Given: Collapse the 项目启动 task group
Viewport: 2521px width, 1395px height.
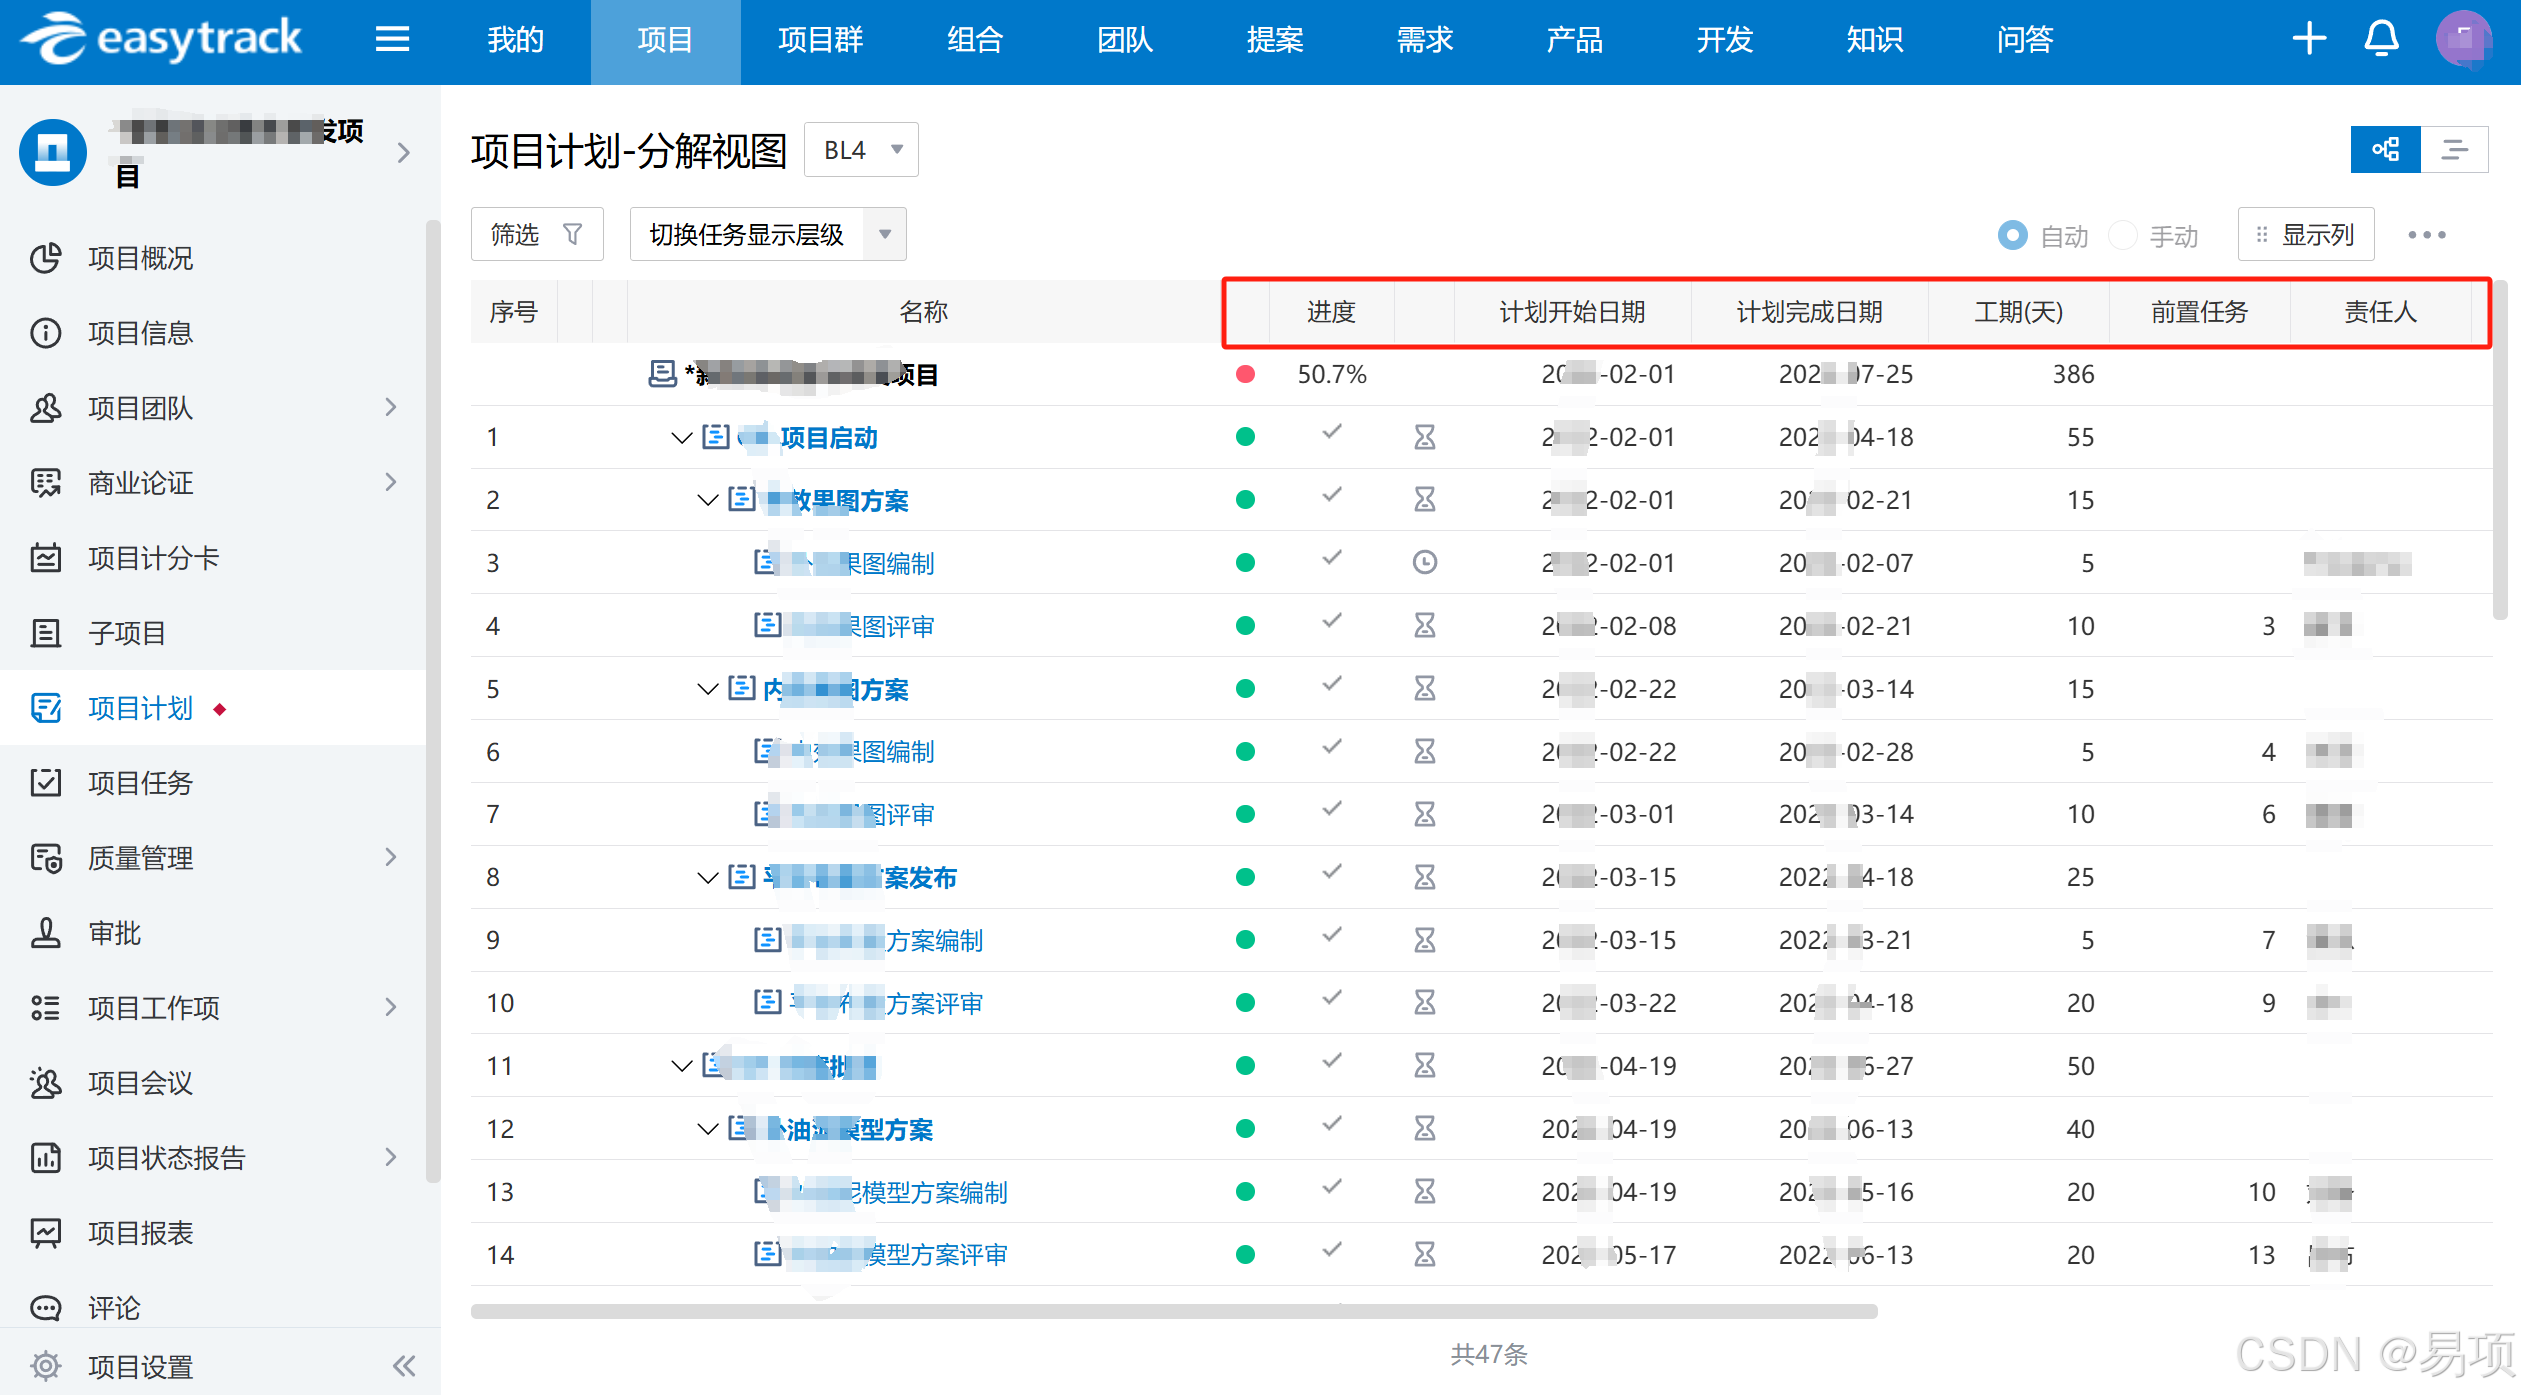Looking at the screenshot, I should pos(681,438).
